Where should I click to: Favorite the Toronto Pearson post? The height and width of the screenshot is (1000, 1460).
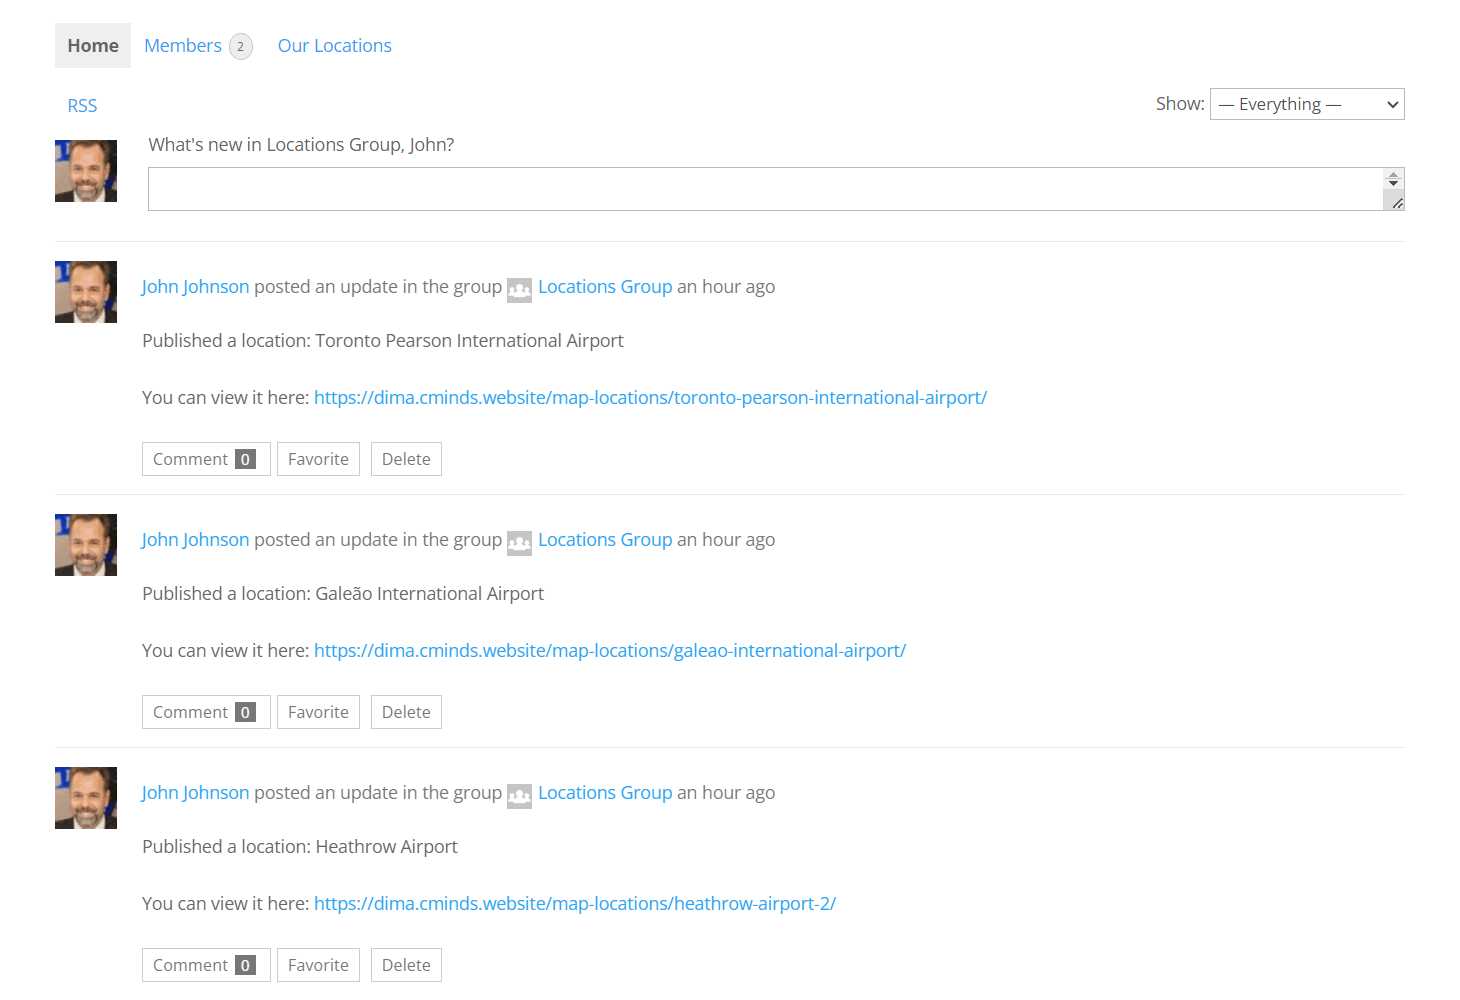click(318, 459)
